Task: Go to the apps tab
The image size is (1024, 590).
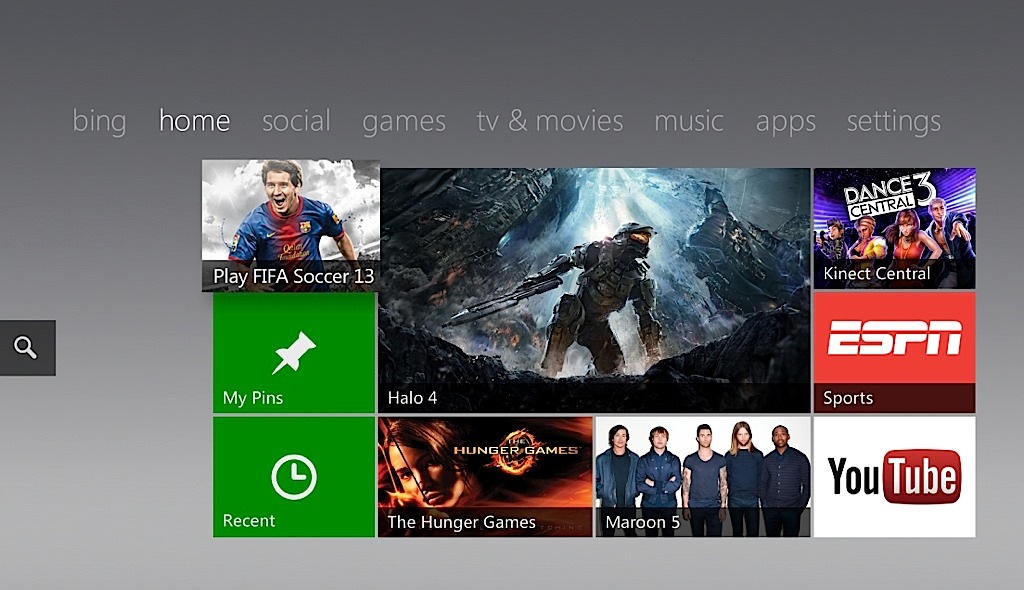Action: point(786,122)
